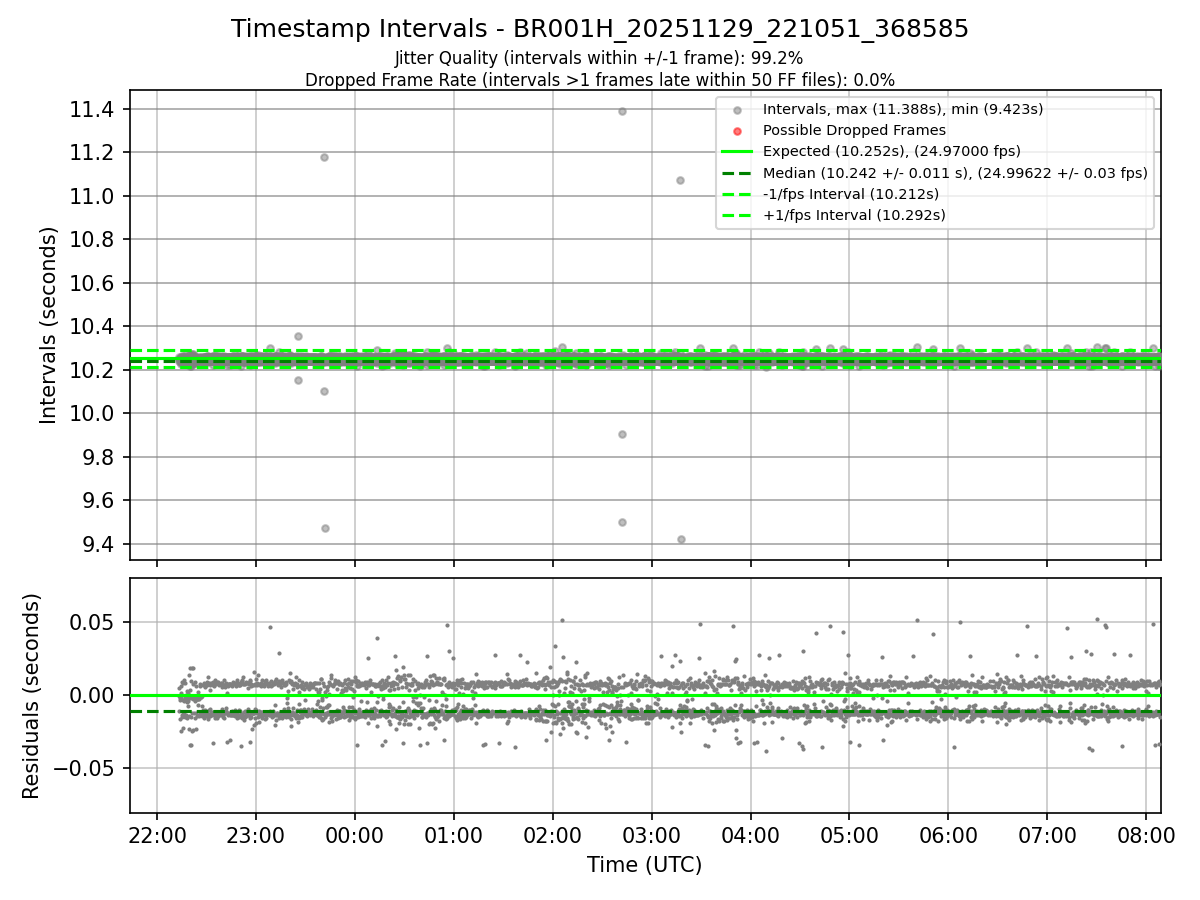The width and height of the screenshot is (1200, 900).
Task: Click legend entry starting 'Median (10.242 +/- 0.011 s)'
Action: click(x=955, y=172)
